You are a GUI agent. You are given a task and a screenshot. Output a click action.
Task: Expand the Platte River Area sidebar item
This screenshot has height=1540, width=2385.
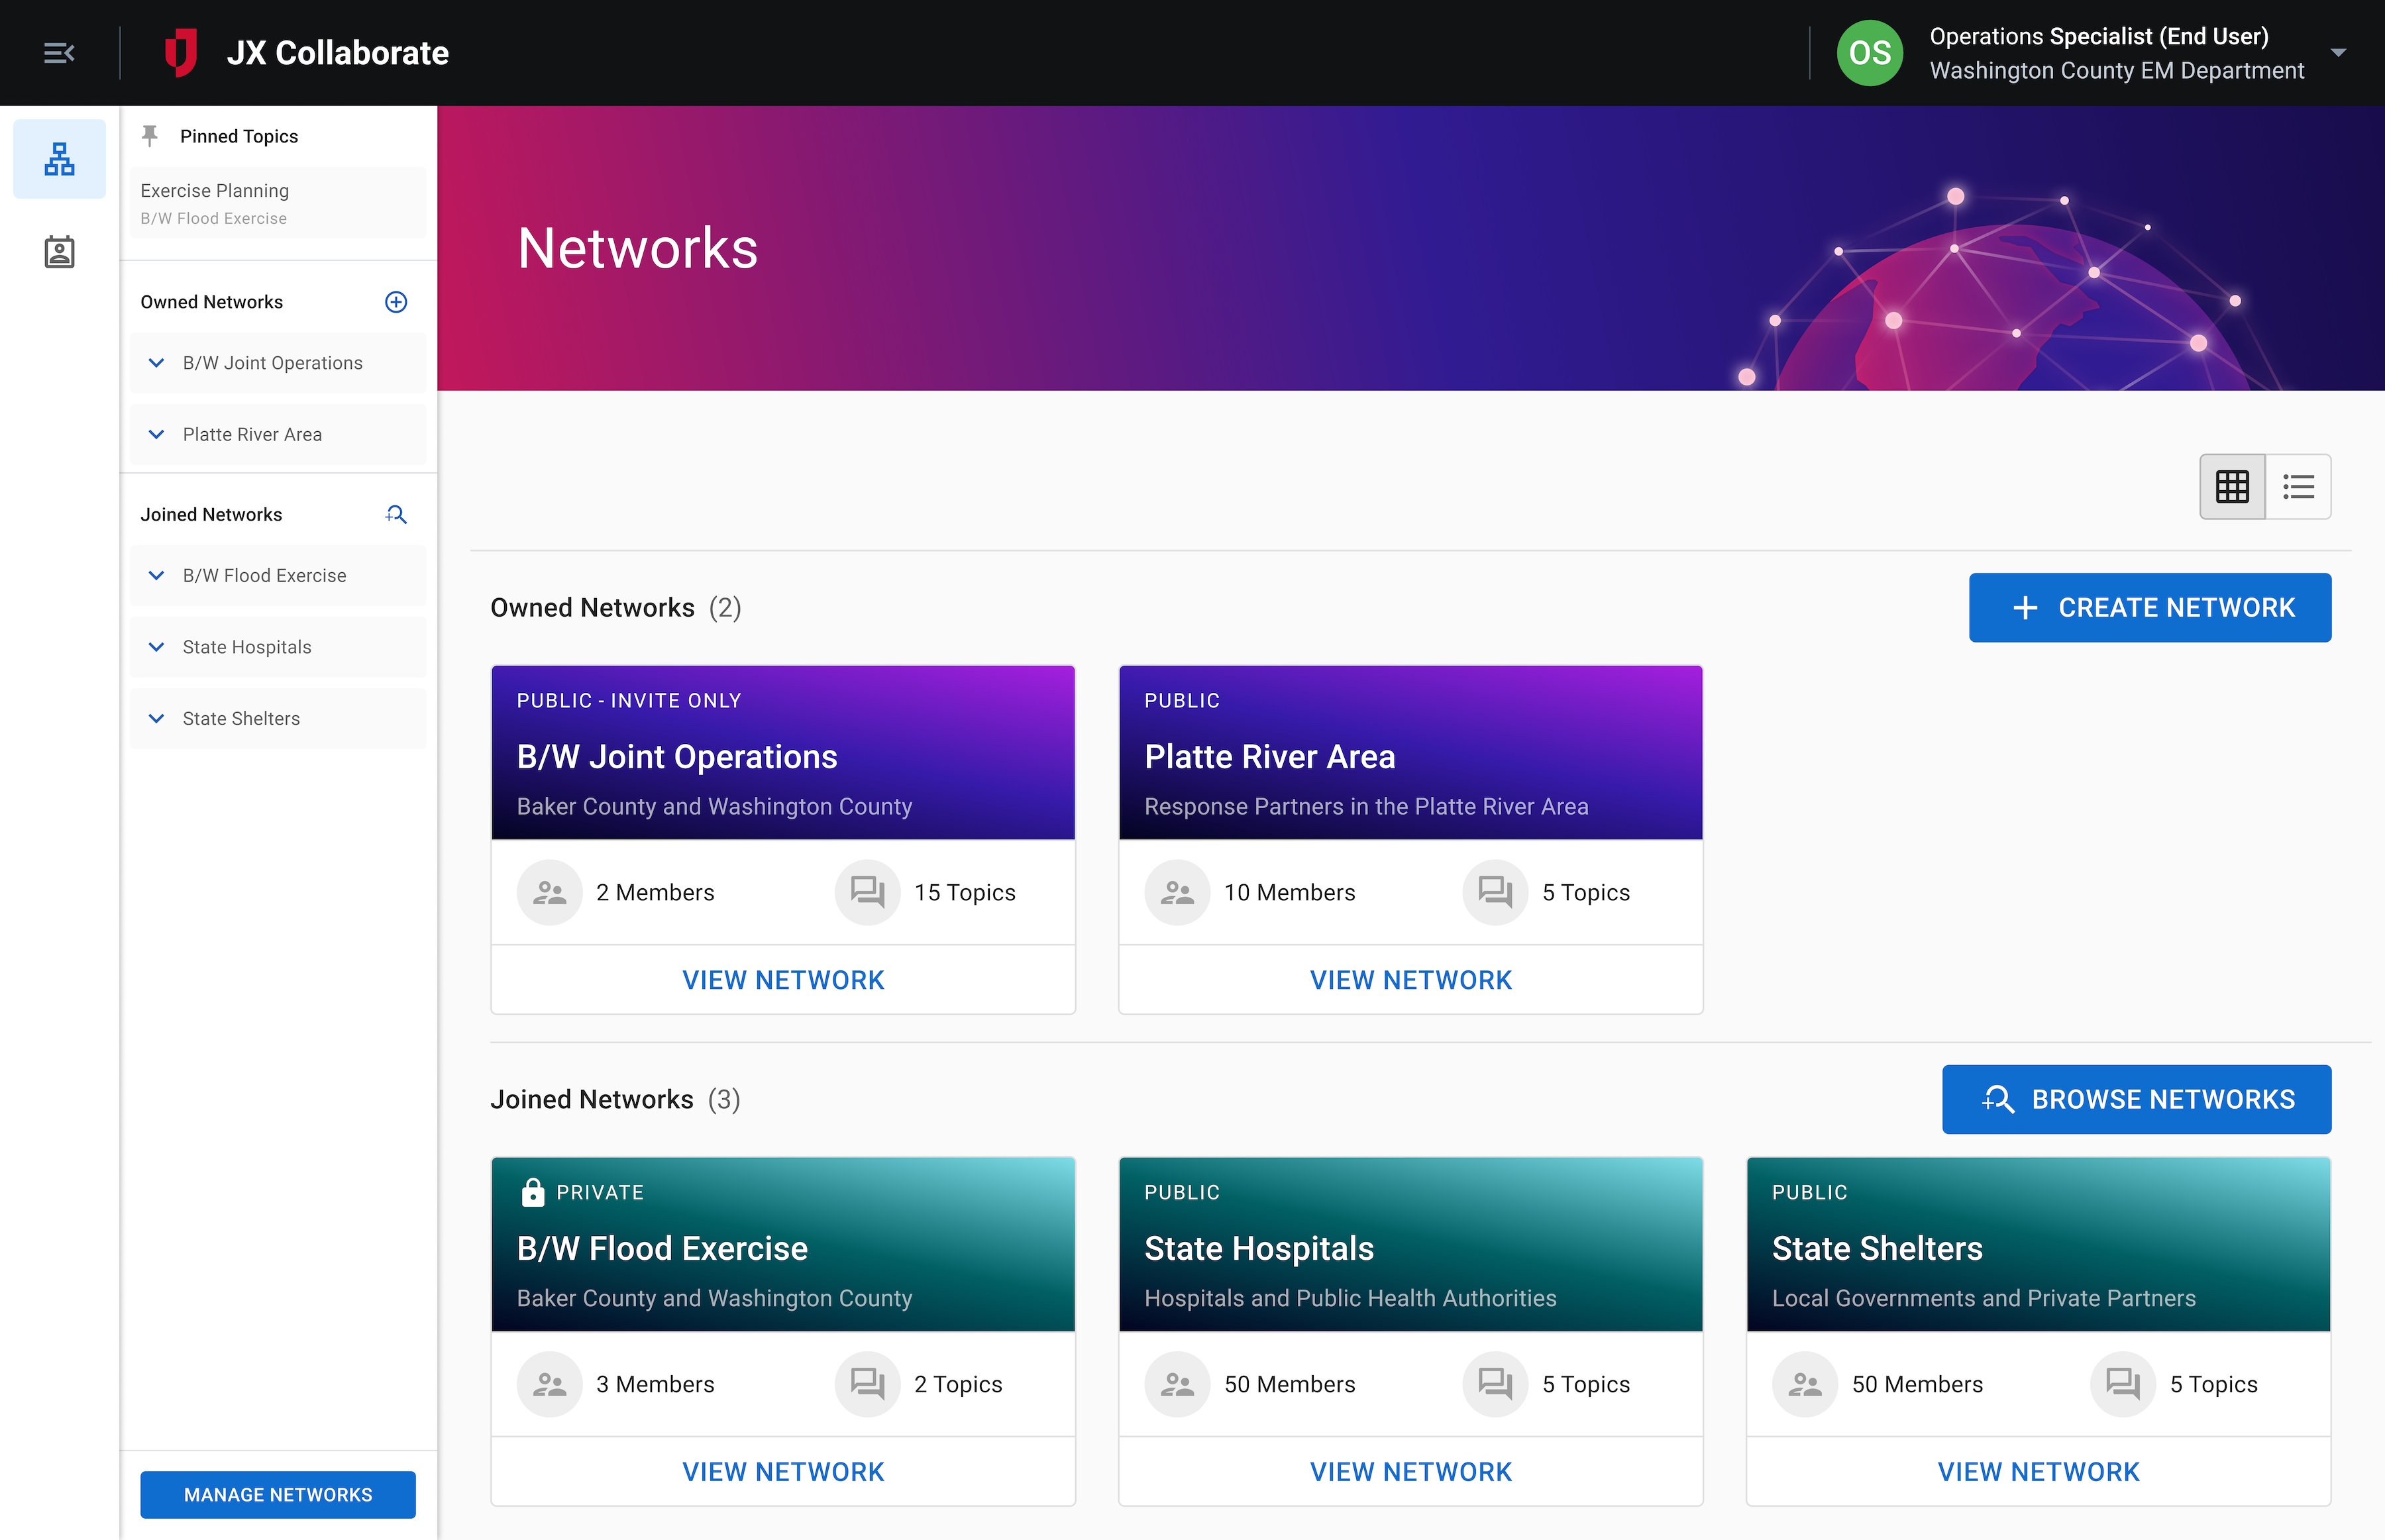[156, 434]
